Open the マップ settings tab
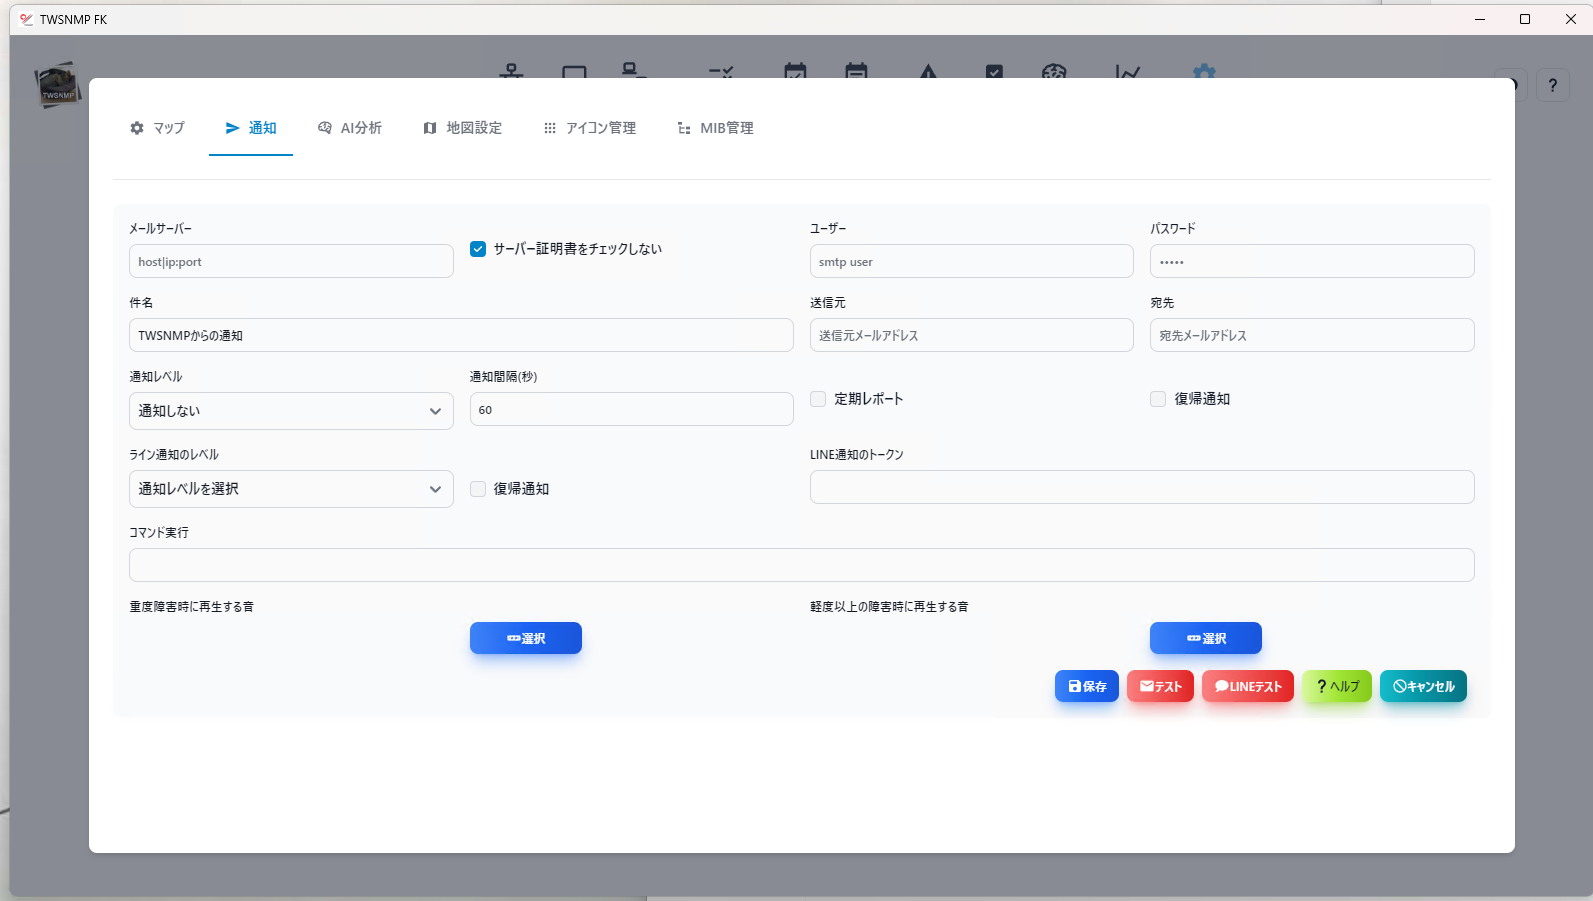Screen dimensions: 1593x901 [x=157, y=128]
